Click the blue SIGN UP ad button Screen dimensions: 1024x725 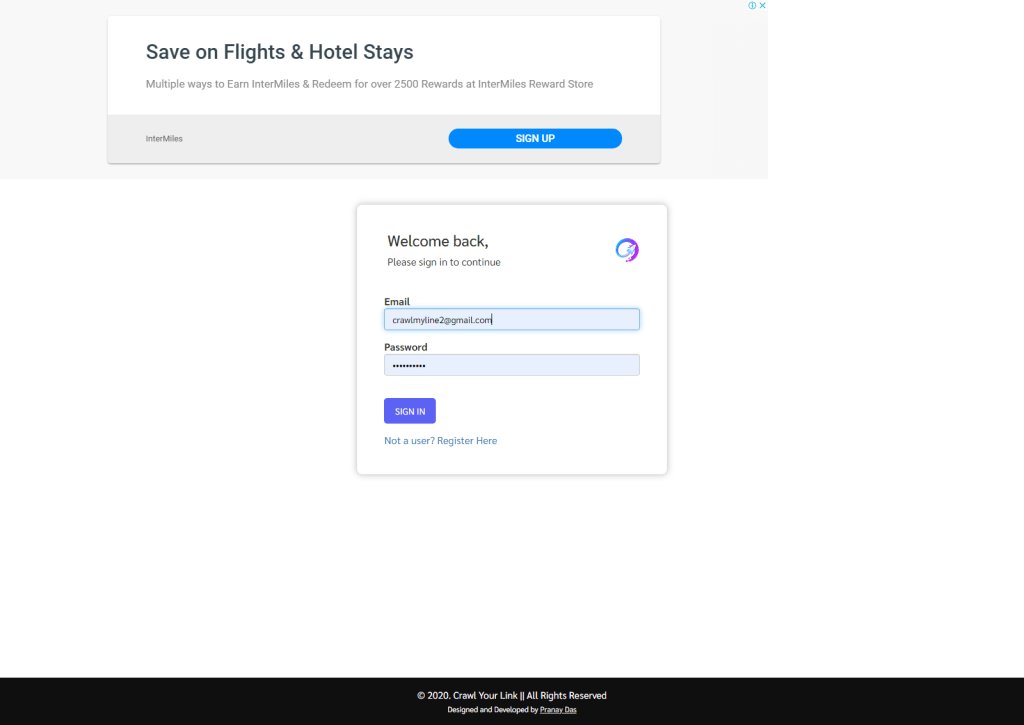(535, 138)
